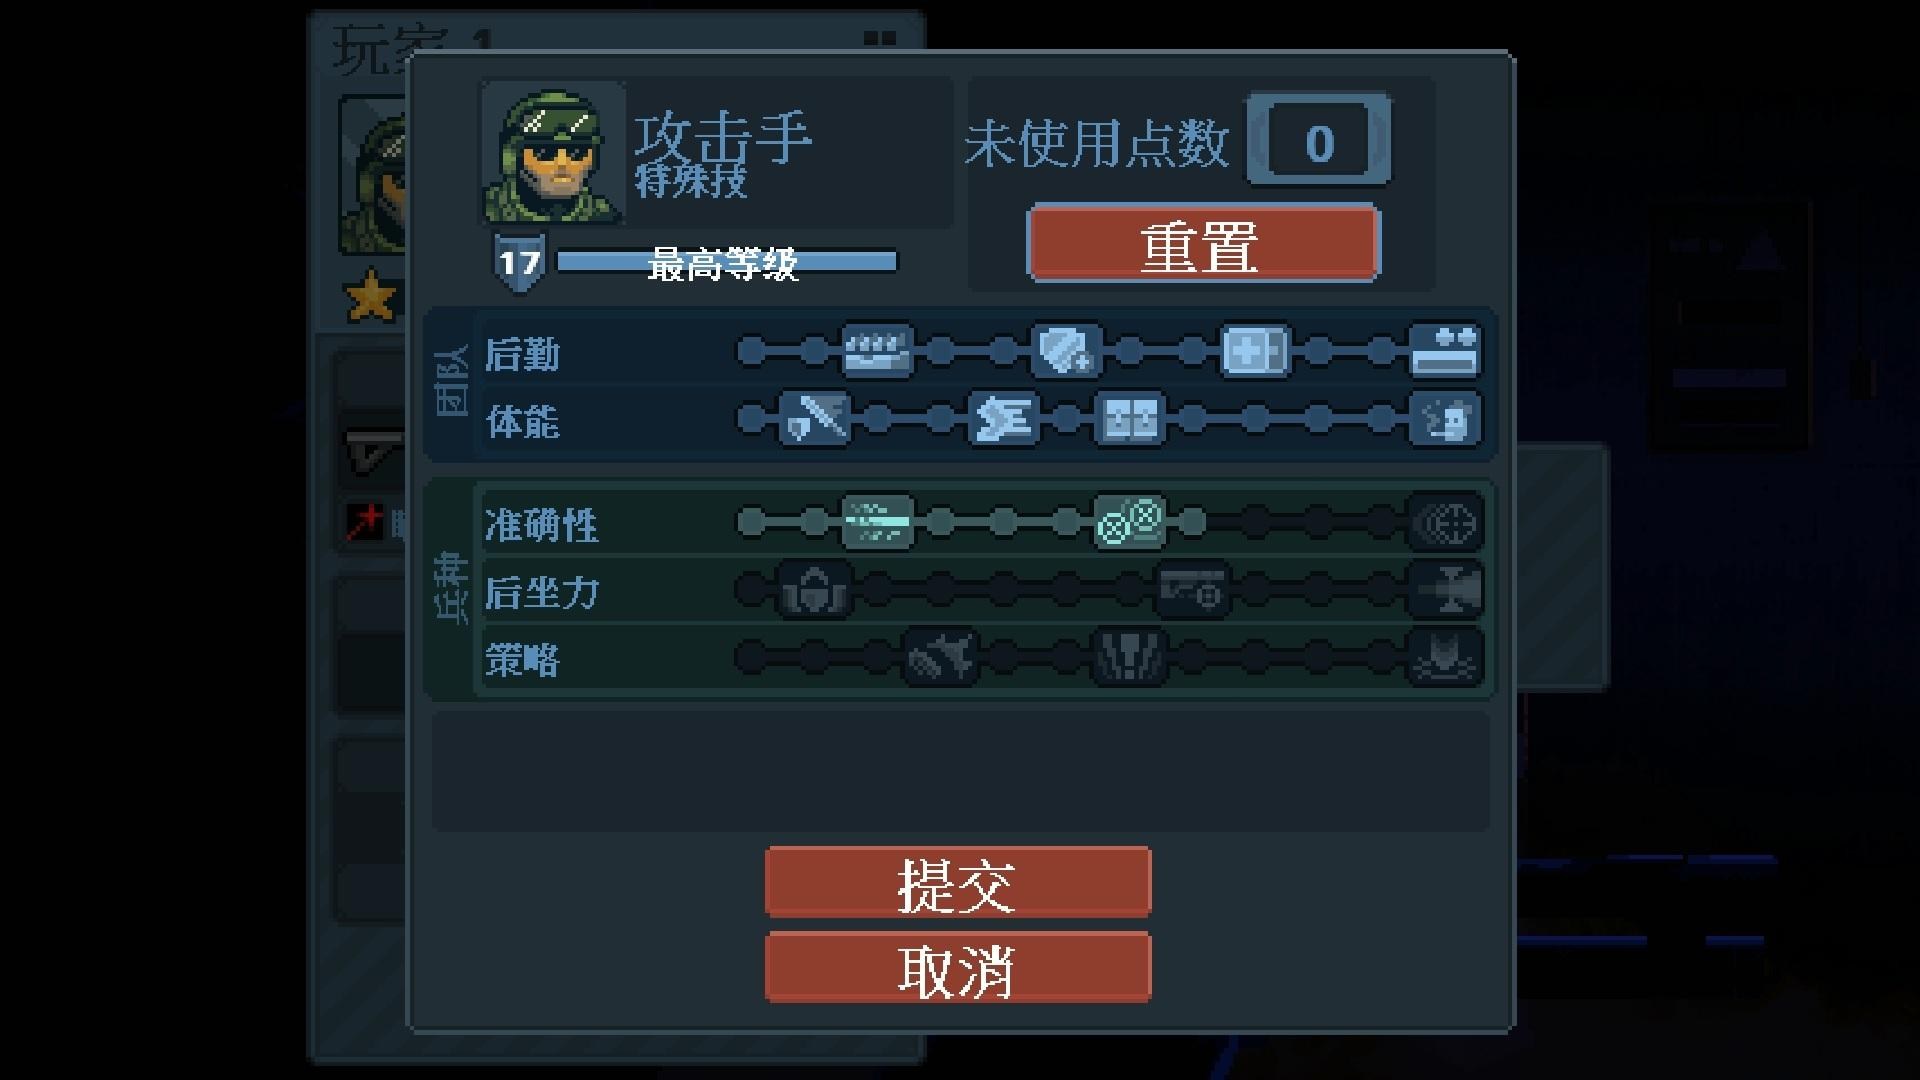Click the locked gun-sight skill in 后坐力 row
The width and height of the screenshot is (1920, 1080).
point(1193,590)
